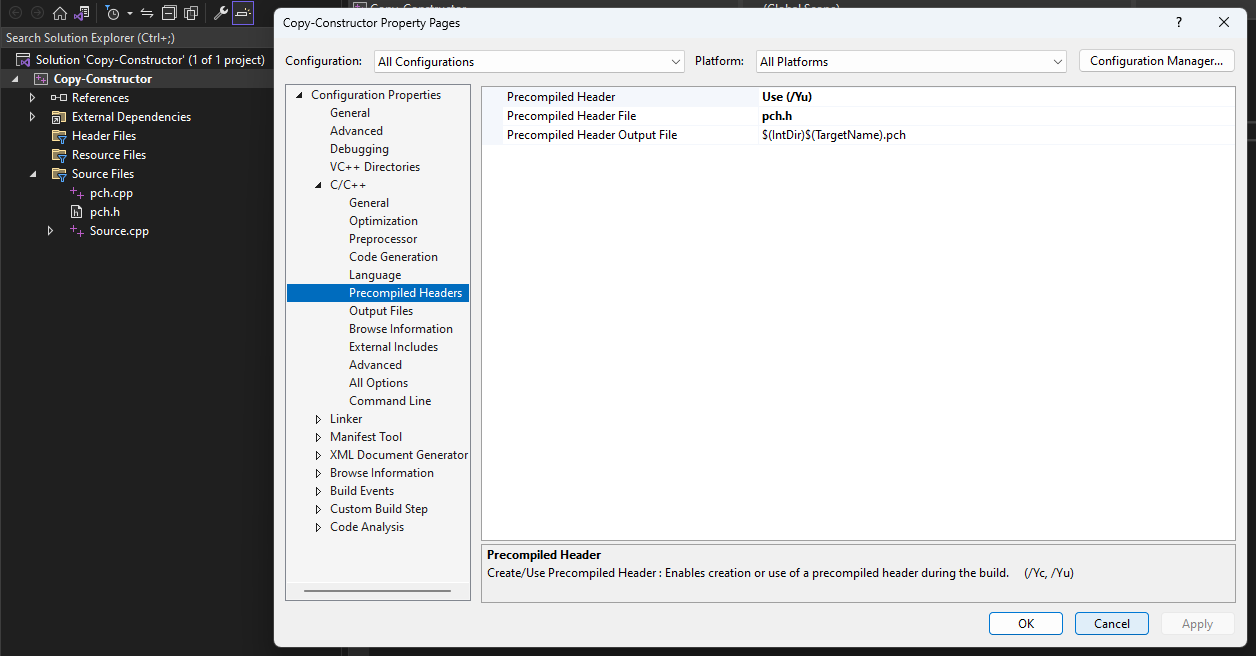Expand the Source.cpp file node
This screenshot has height=656, width=1256.
click(x=51, y=231)
